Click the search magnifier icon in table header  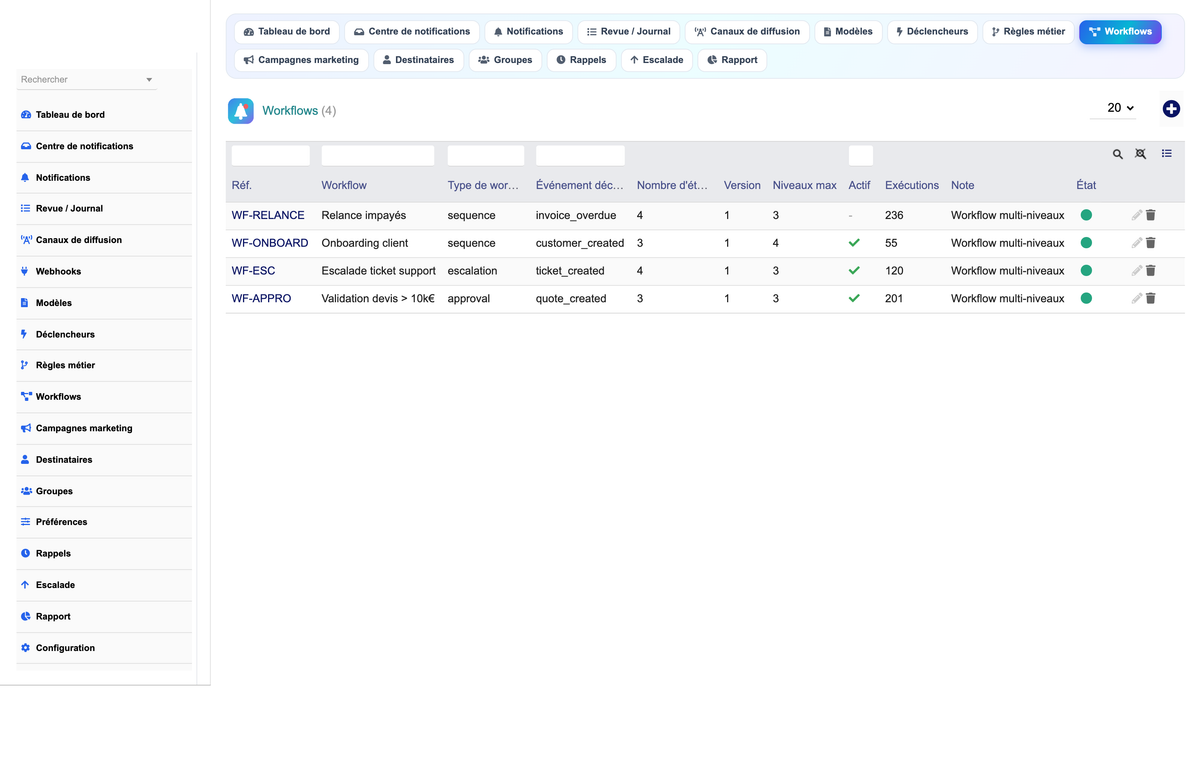pos(1118,154)
